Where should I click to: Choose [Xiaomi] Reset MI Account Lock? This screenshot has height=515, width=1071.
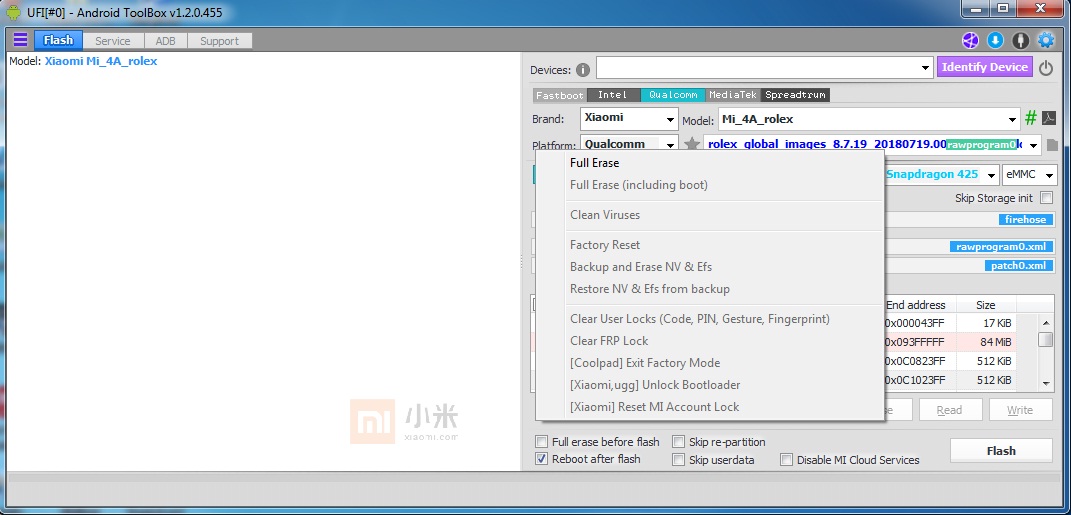pyautogui.click(x=710, y=406)
